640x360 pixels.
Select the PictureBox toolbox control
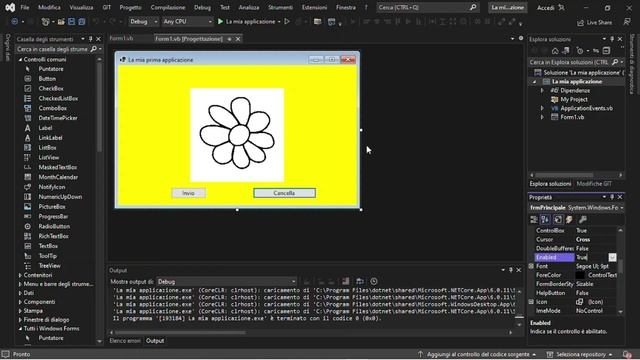coord(52,207)
